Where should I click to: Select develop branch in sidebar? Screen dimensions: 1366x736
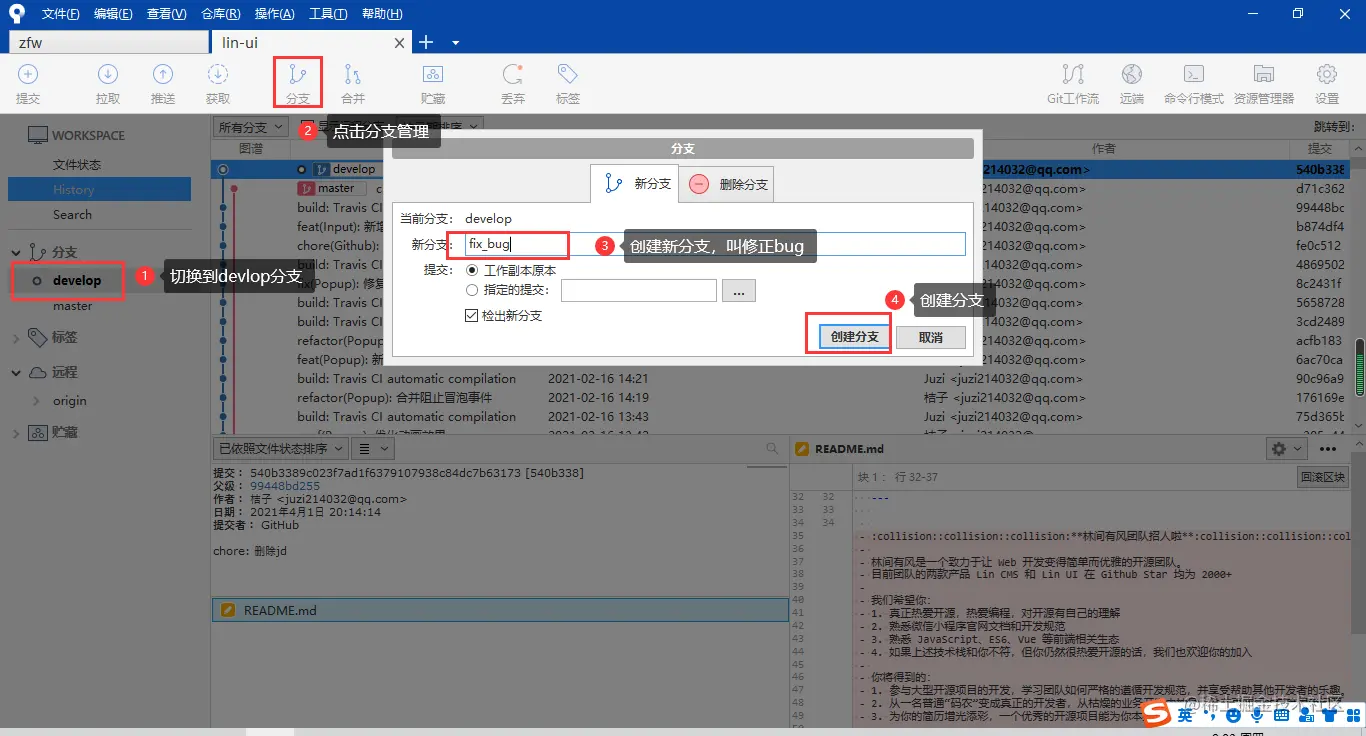(77, 281)
